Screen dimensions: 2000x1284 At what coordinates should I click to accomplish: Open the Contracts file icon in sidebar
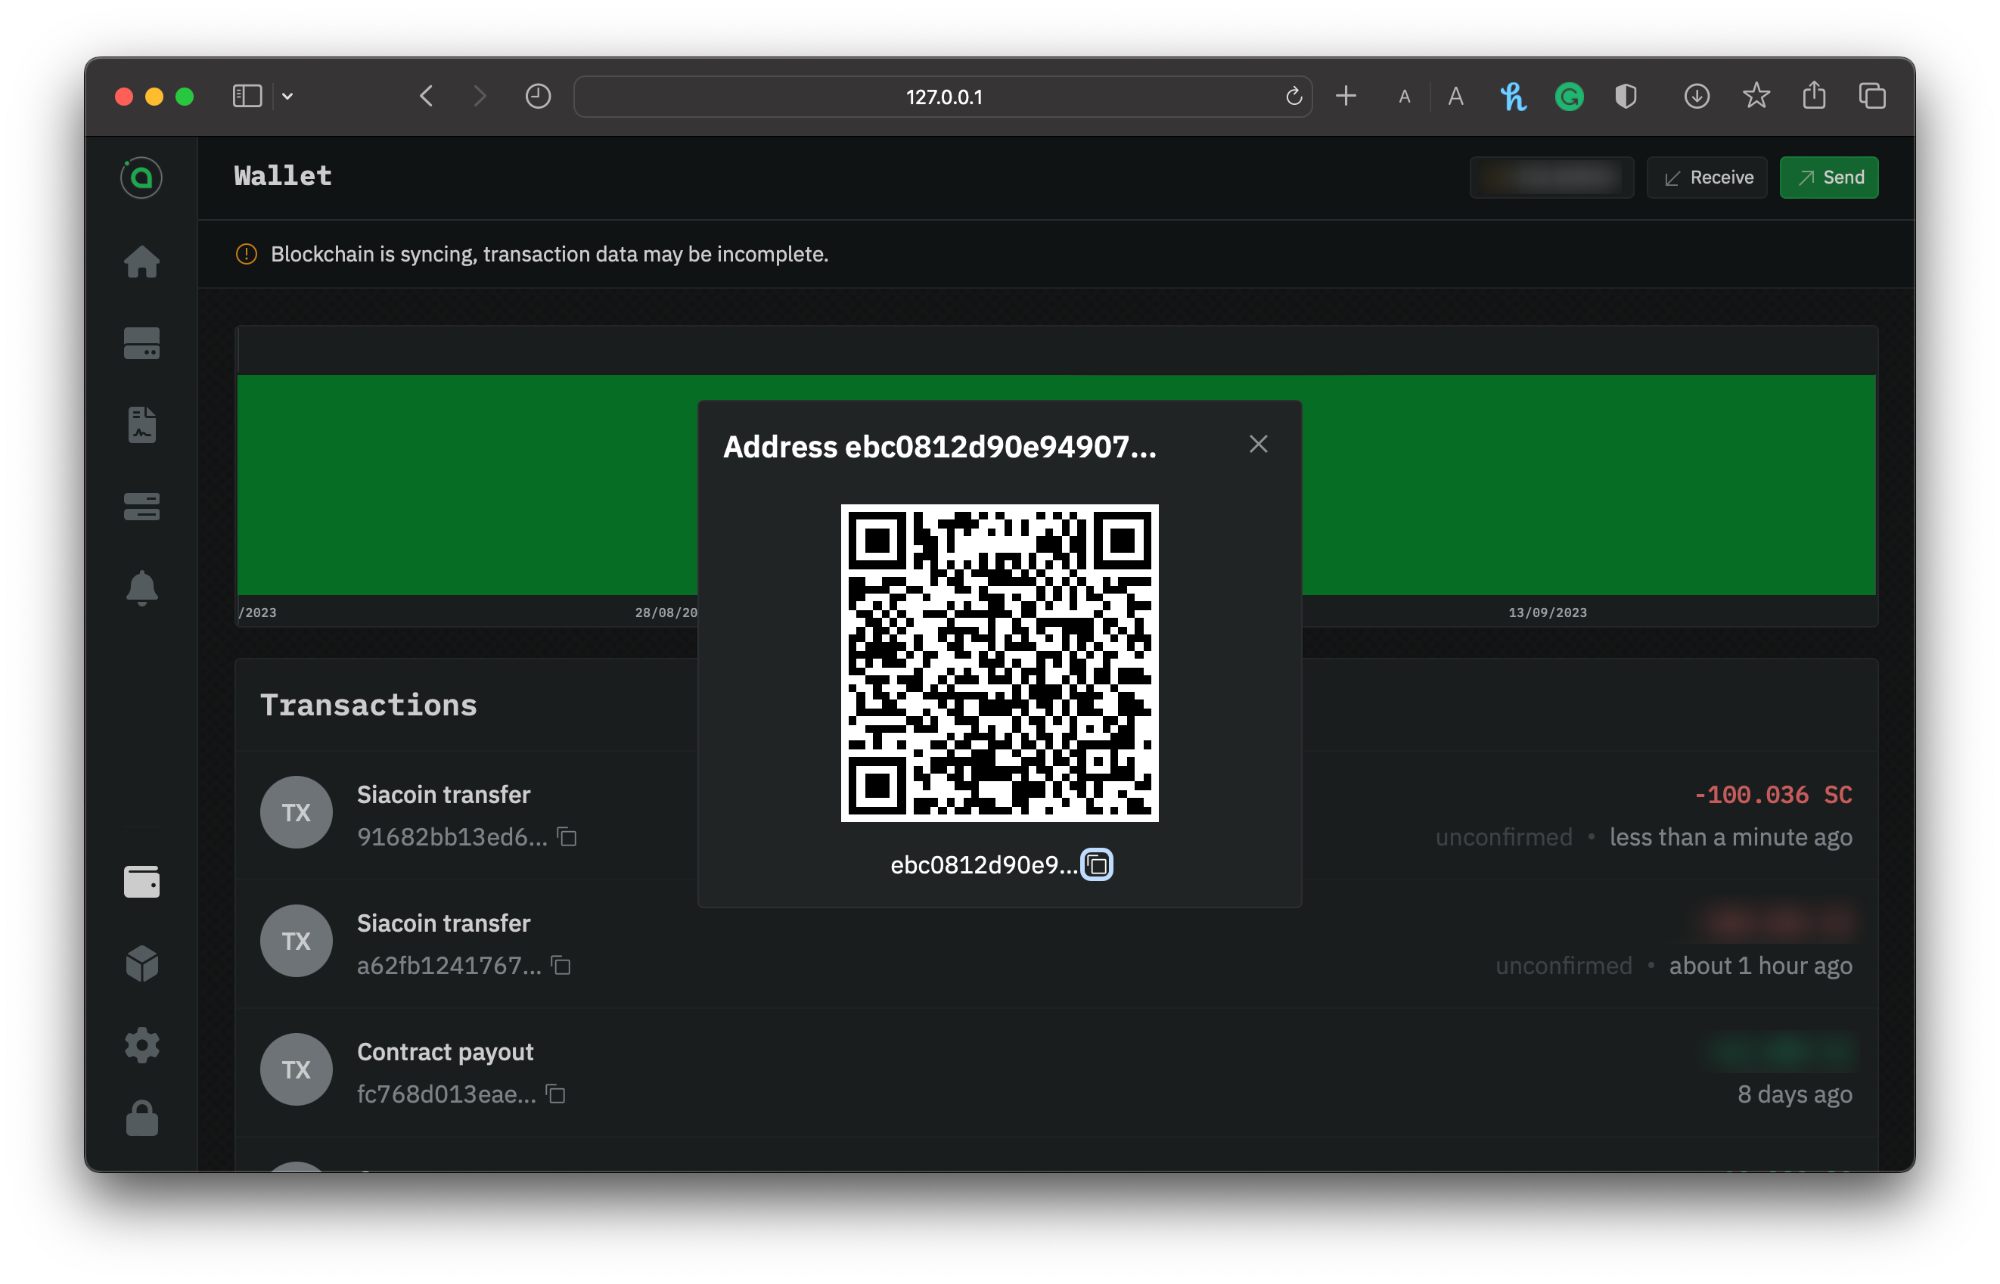click(x=141, y=425)
